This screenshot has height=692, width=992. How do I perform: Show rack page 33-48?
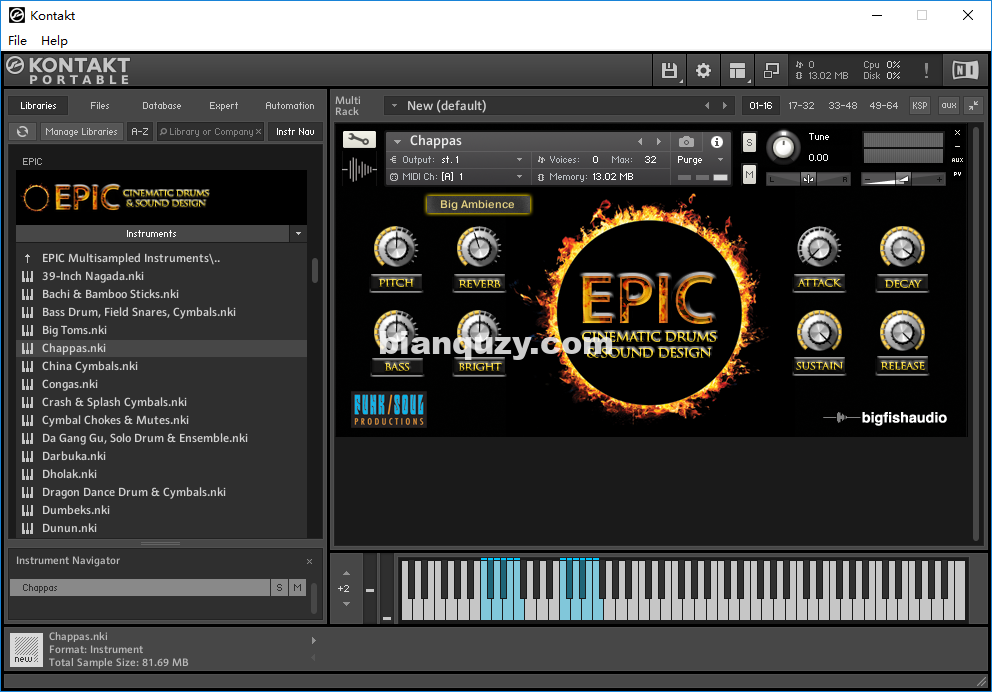[843, 106]
